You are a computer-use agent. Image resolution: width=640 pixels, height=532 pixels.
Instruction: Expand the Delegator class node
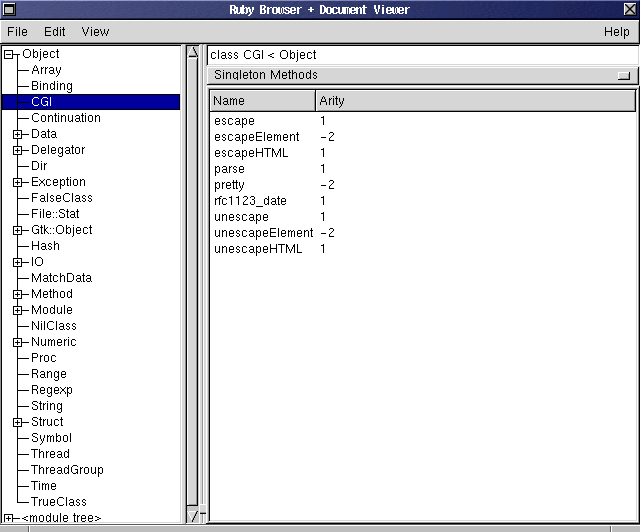(x=18, y=150)
